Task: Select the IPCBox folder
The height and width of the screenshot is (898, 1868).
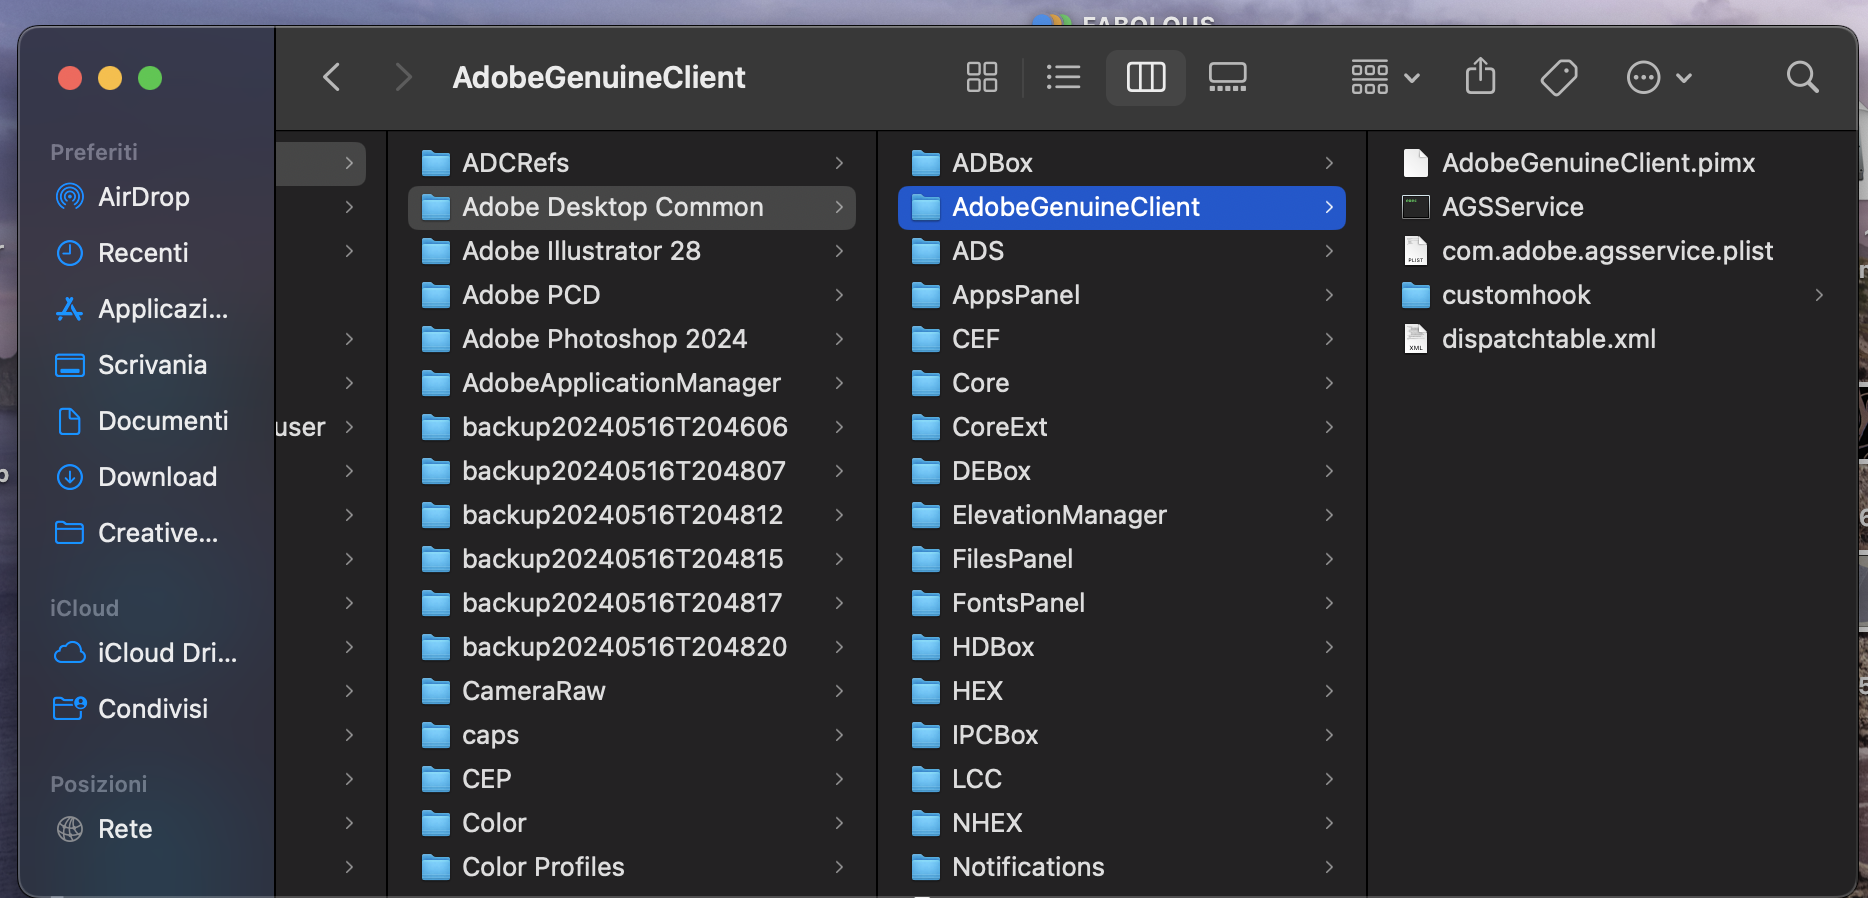Action: point(1122,735)
